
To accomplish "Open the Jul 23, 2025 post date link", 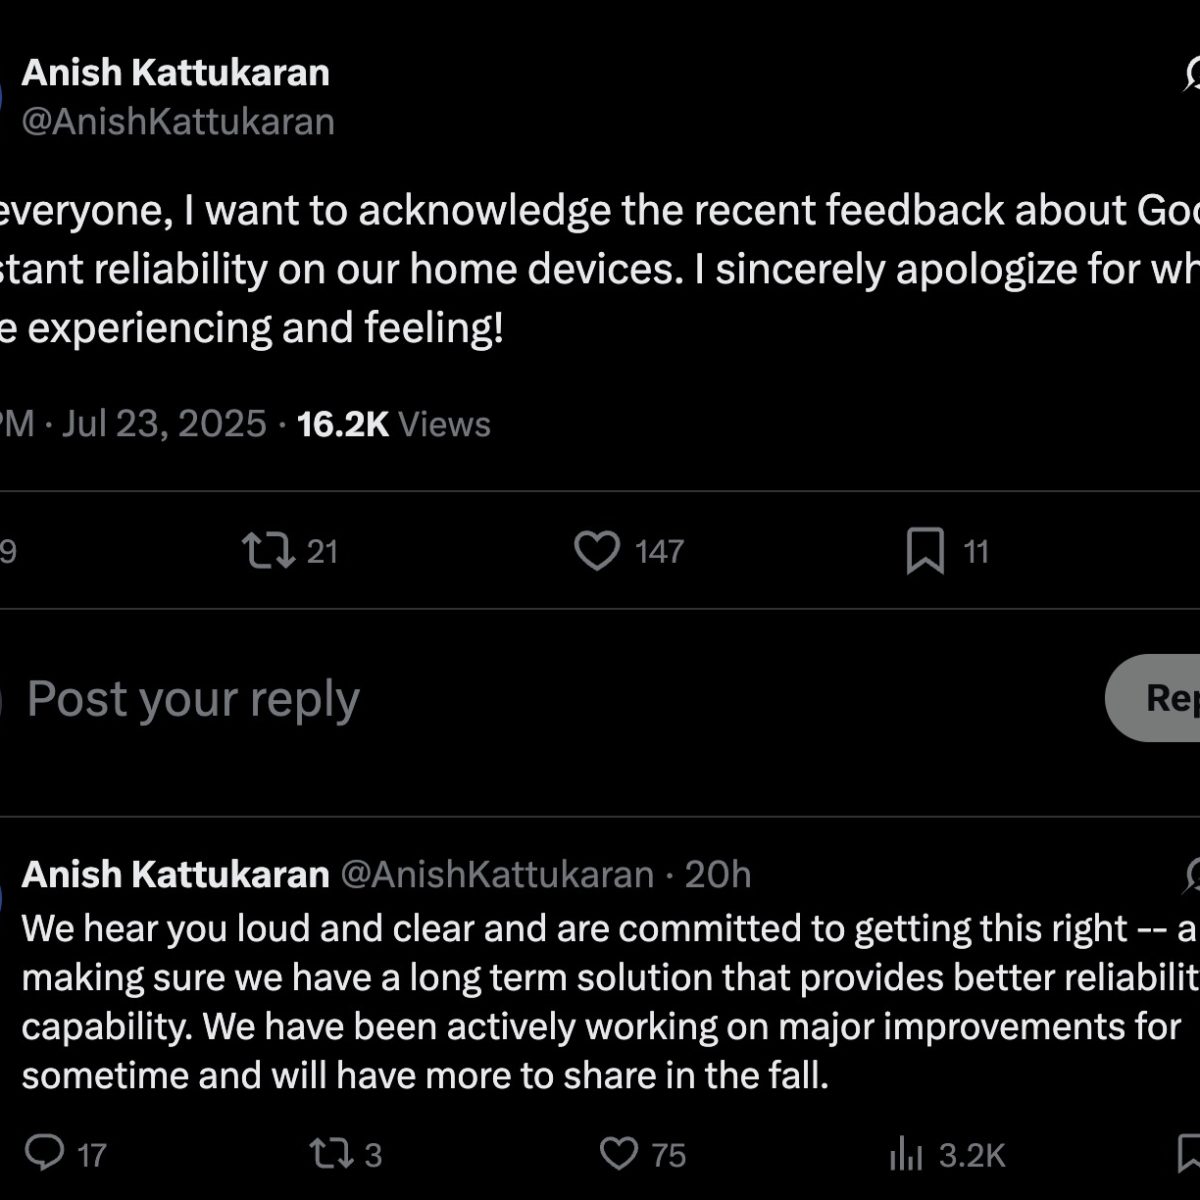I will (x=164, y=424).
